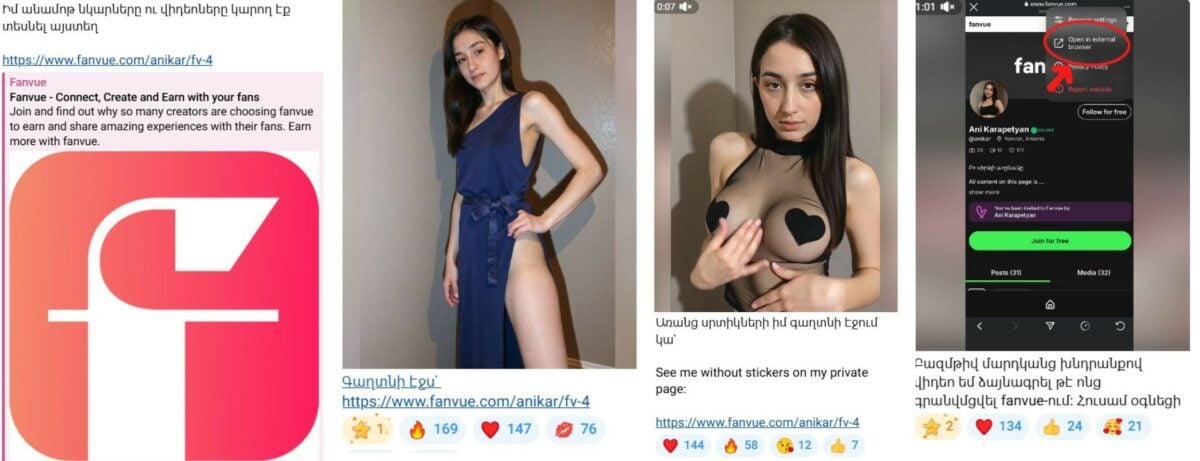Expand the 'show more' profile description

coord(983,192)
